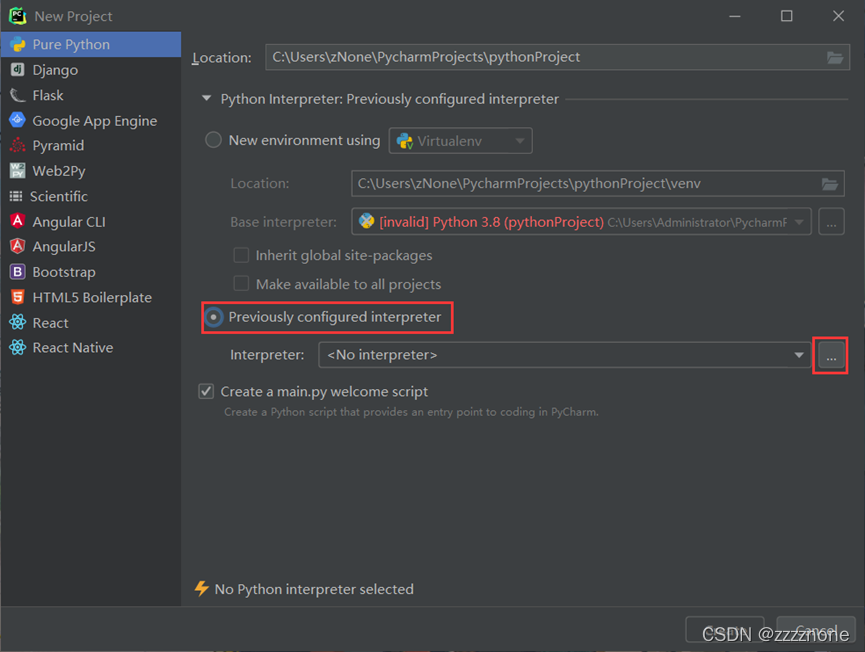The width and height of the screenshot is (865, 652).
Task: Click AngularJS label in list
Action: click(64, 247)
